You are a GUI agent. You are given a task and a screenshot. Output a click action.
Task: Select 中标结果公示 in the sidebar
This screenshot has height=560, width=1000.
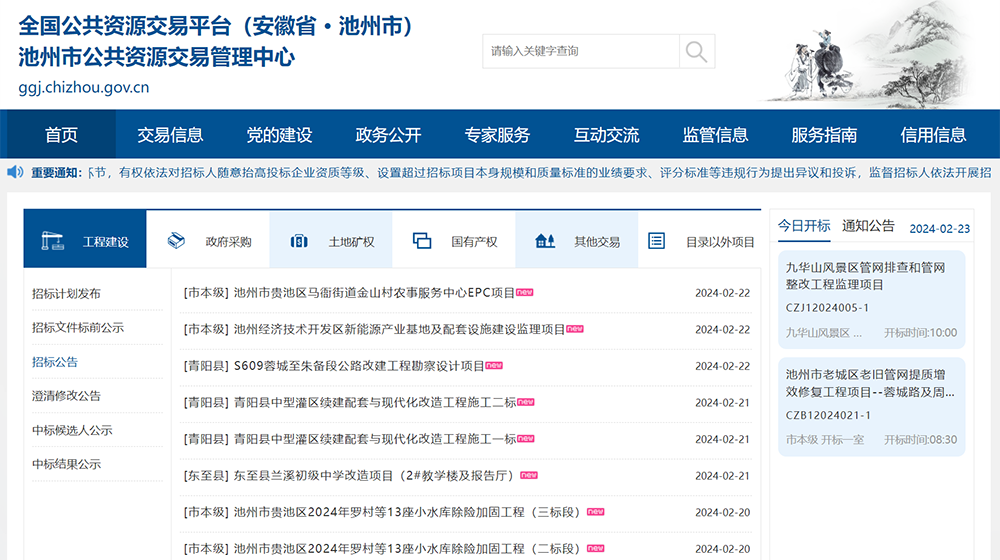tap(66, 464)
